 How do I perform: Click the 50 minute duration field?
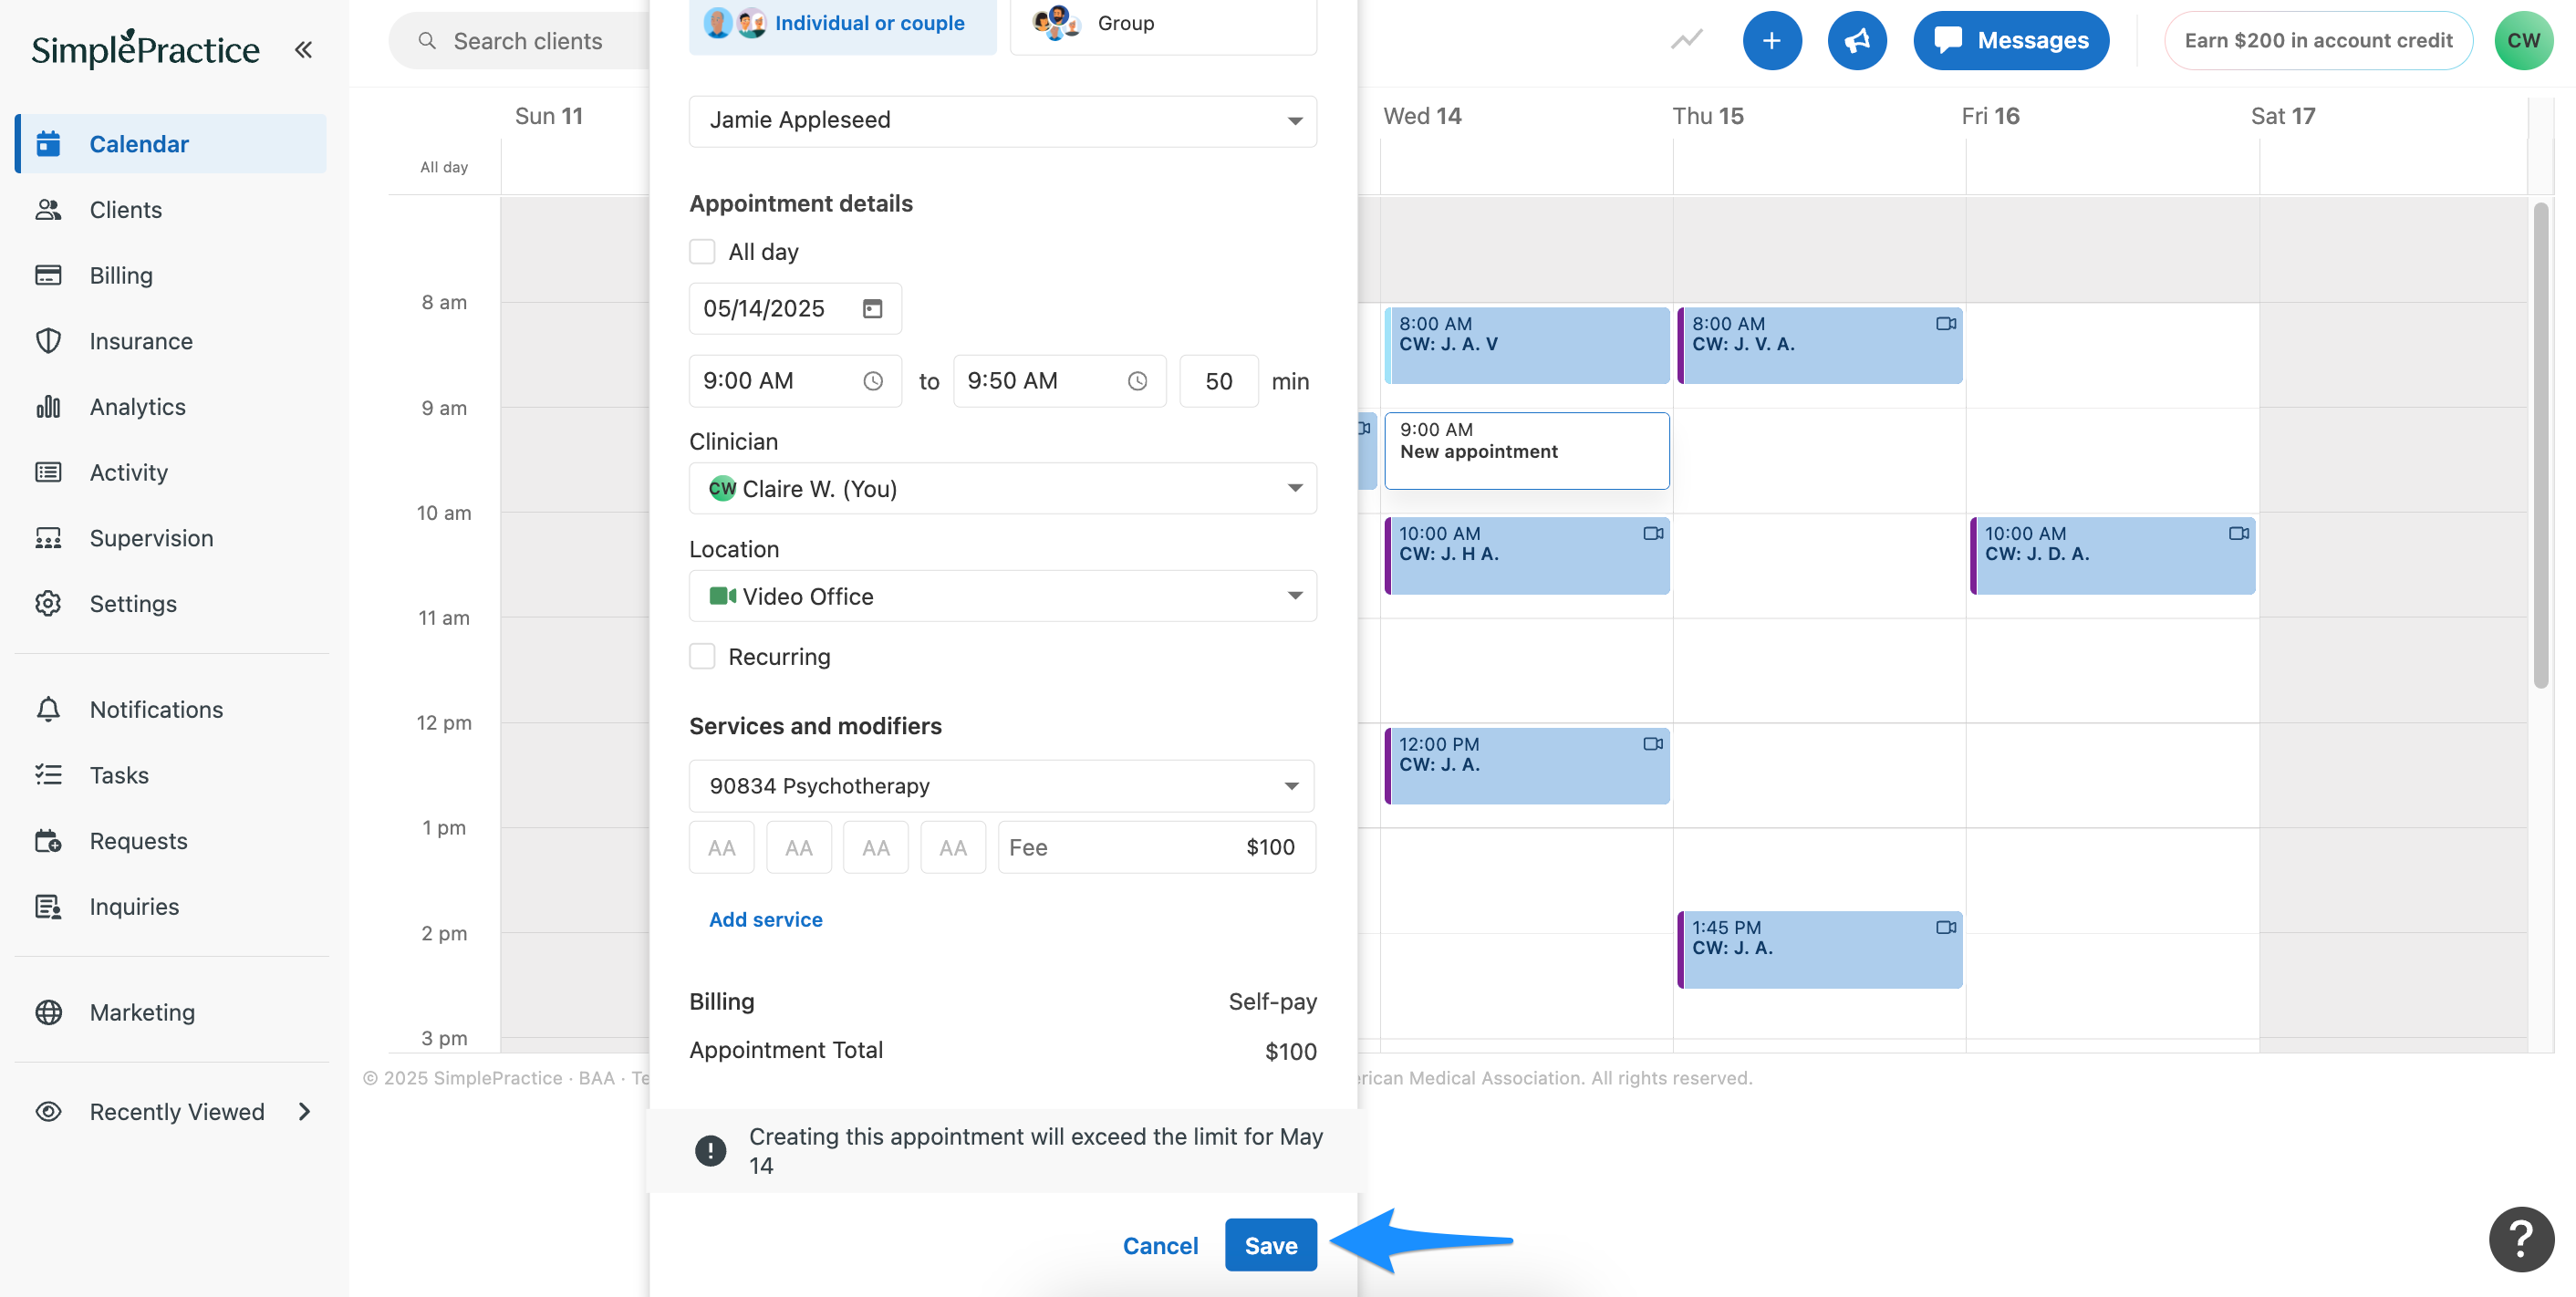[1218, 381]
